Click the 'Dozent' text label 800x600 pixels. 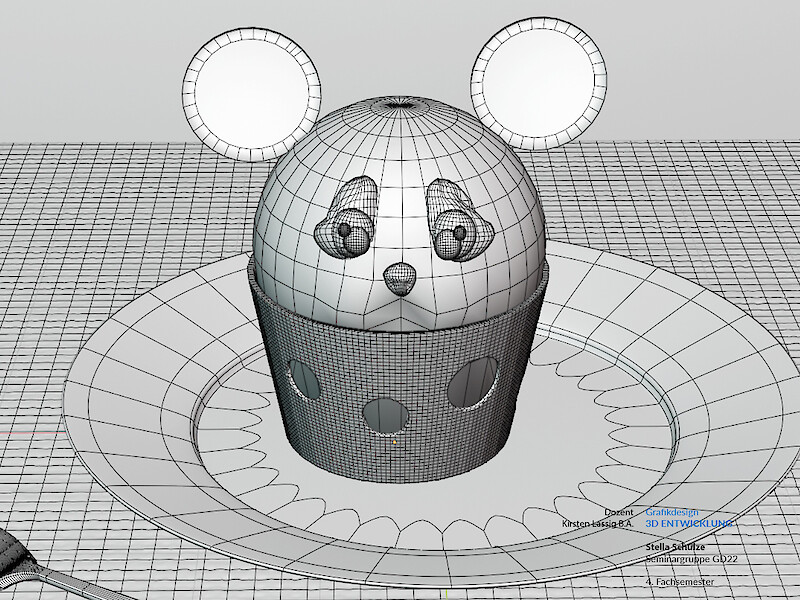pos(618,512)
